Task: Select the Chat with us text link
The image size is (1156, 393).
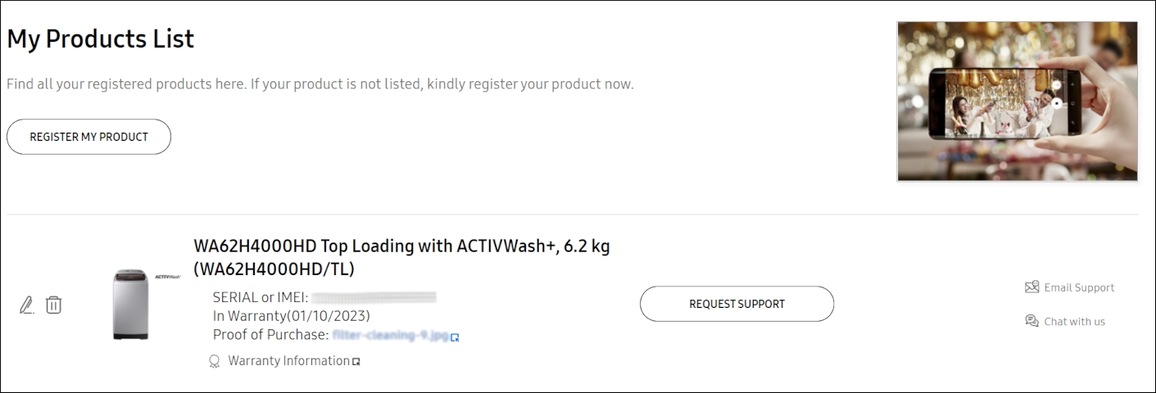Action: click(1074, 321)
